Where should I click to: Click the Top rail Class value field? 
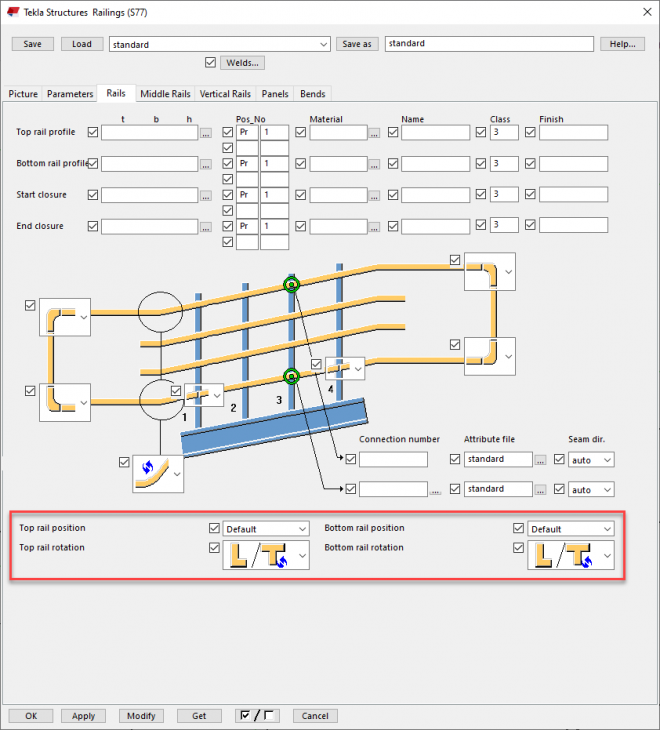(504, 132)
